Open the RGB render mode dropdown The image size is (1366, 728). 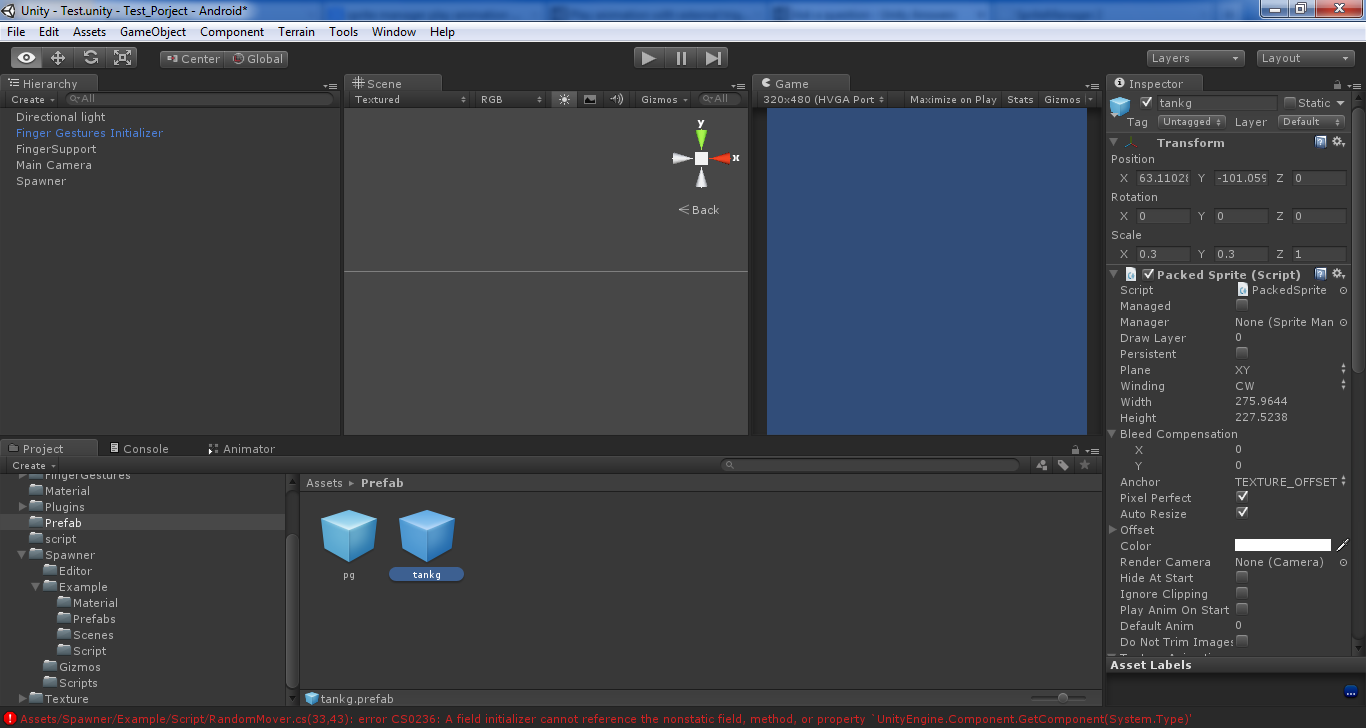511,99
